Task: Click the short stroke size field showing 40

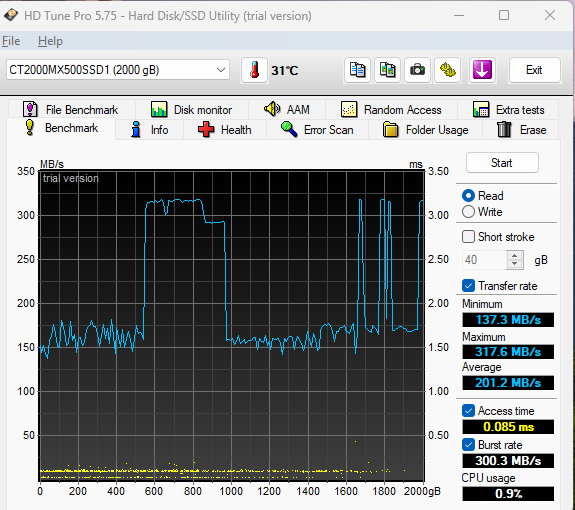Action: (x=485, y=260)
